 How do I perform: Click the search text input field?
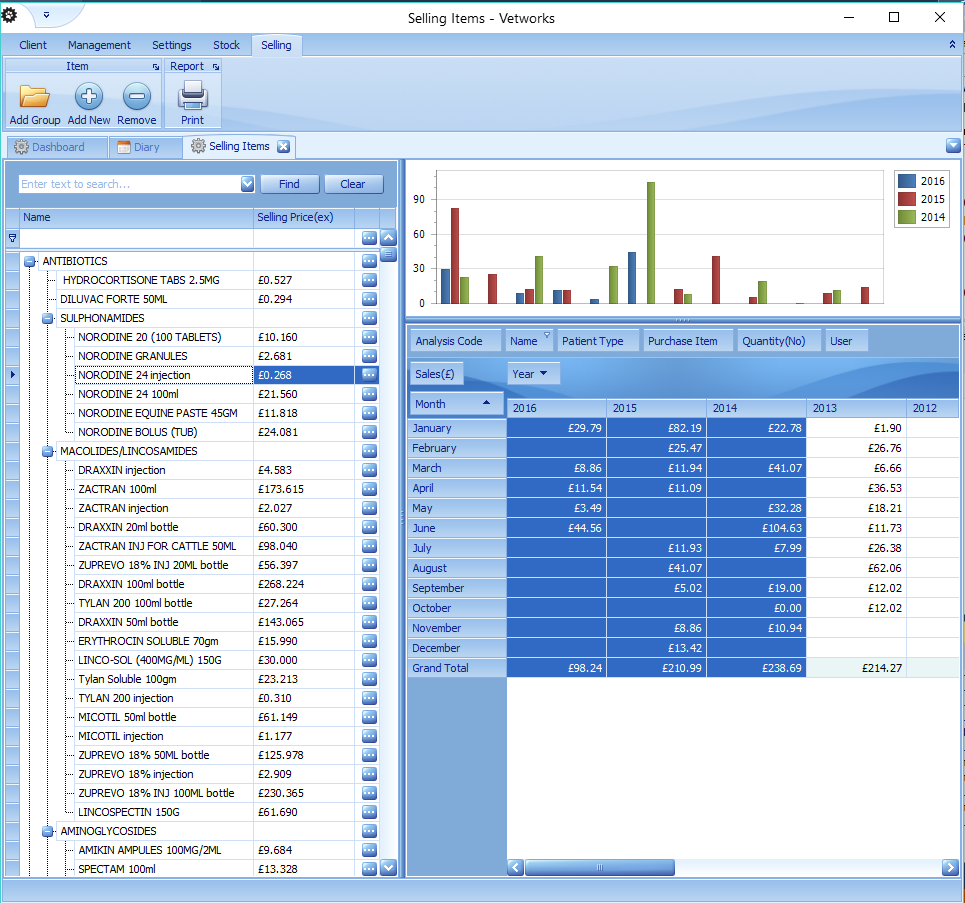(x=130, y=184)
